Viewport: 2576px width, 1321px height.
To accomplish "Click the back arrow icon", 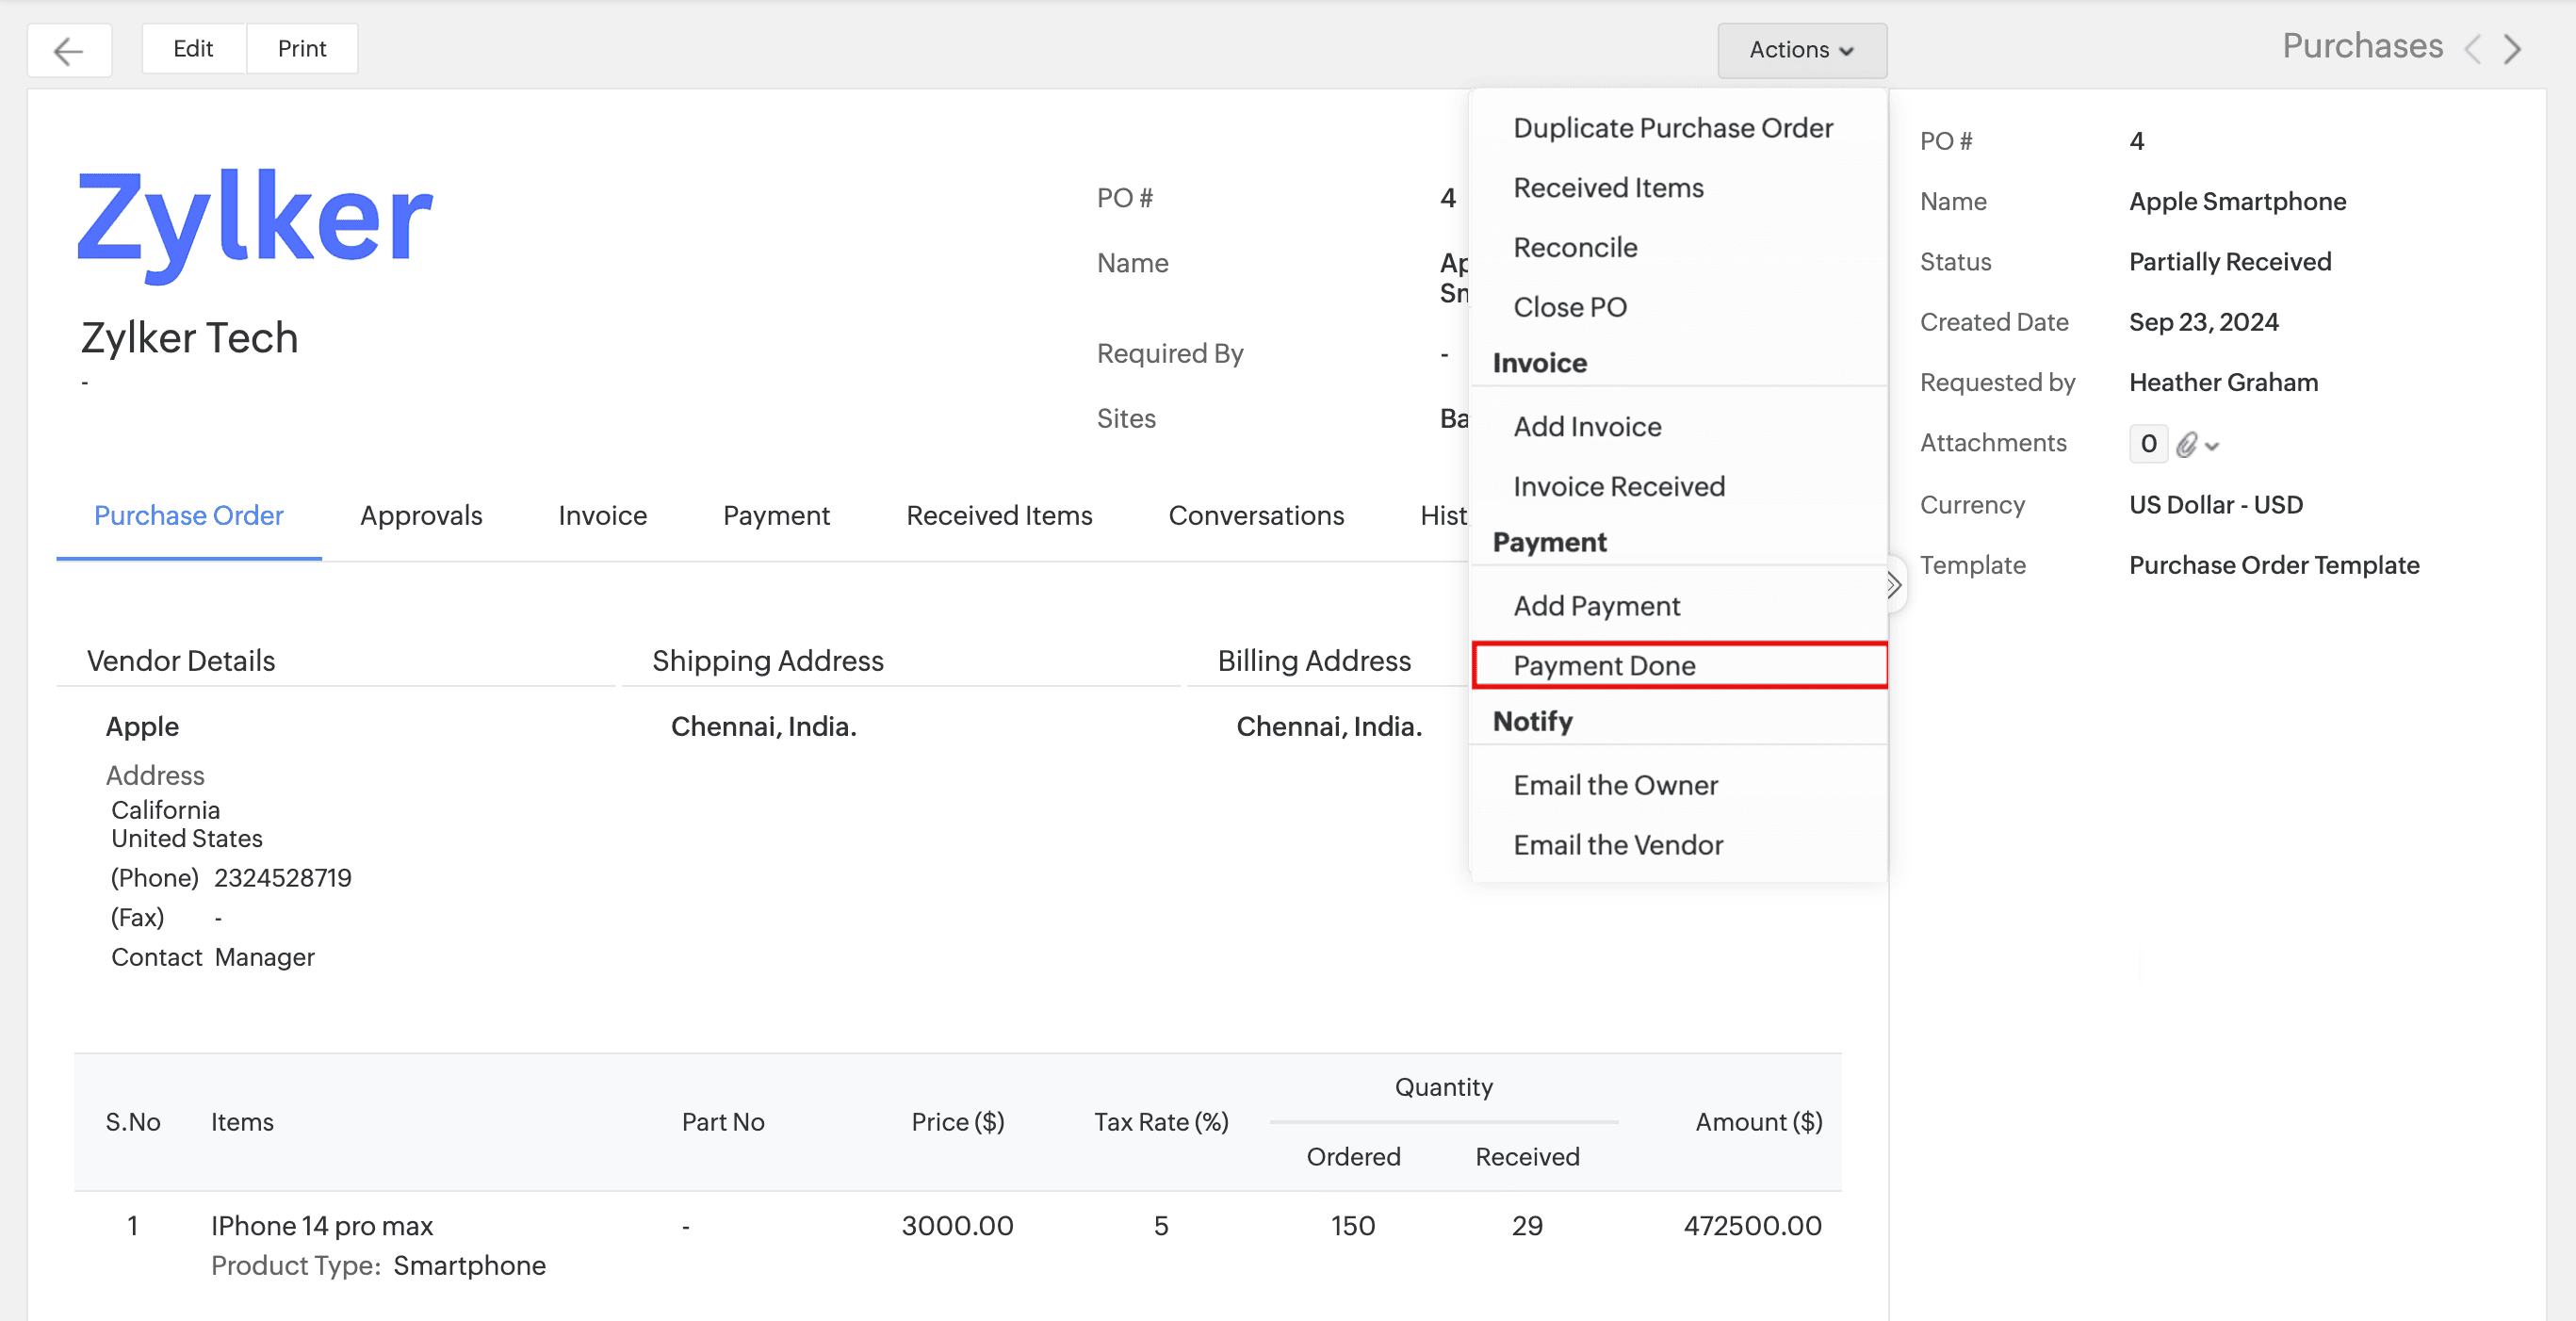I will 68,50.
